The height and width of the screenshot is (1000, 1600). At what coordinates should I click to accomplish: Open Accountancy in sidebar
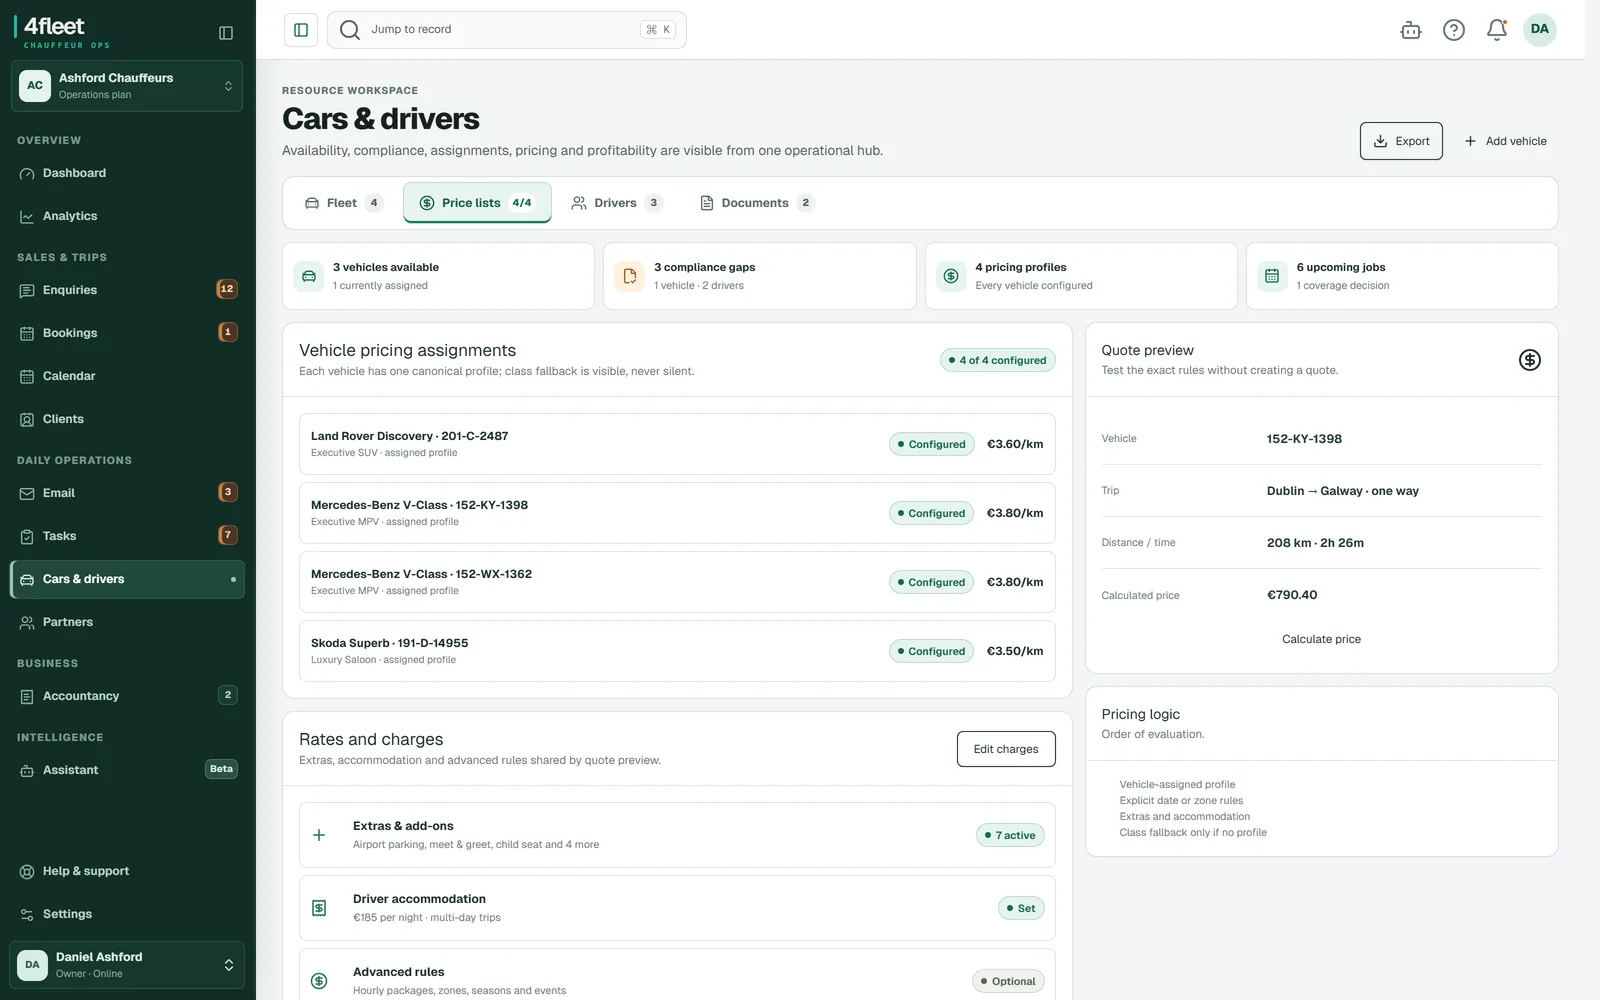(127, 696)
